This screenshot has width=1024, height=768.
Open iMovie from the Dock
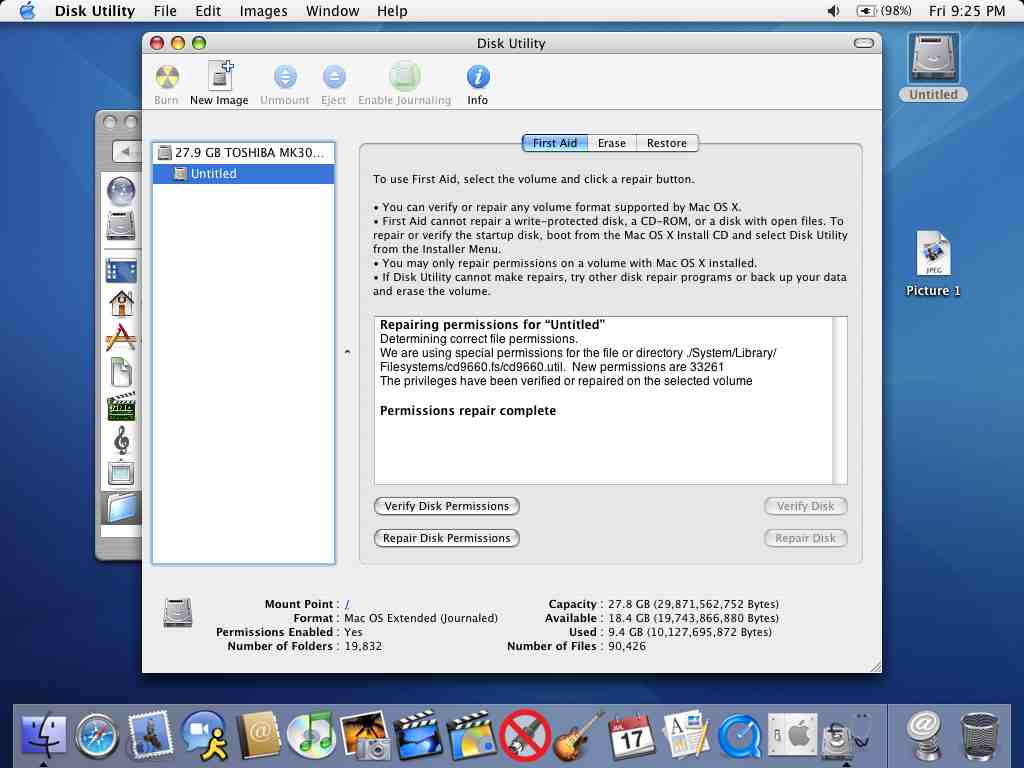(419, 736)
